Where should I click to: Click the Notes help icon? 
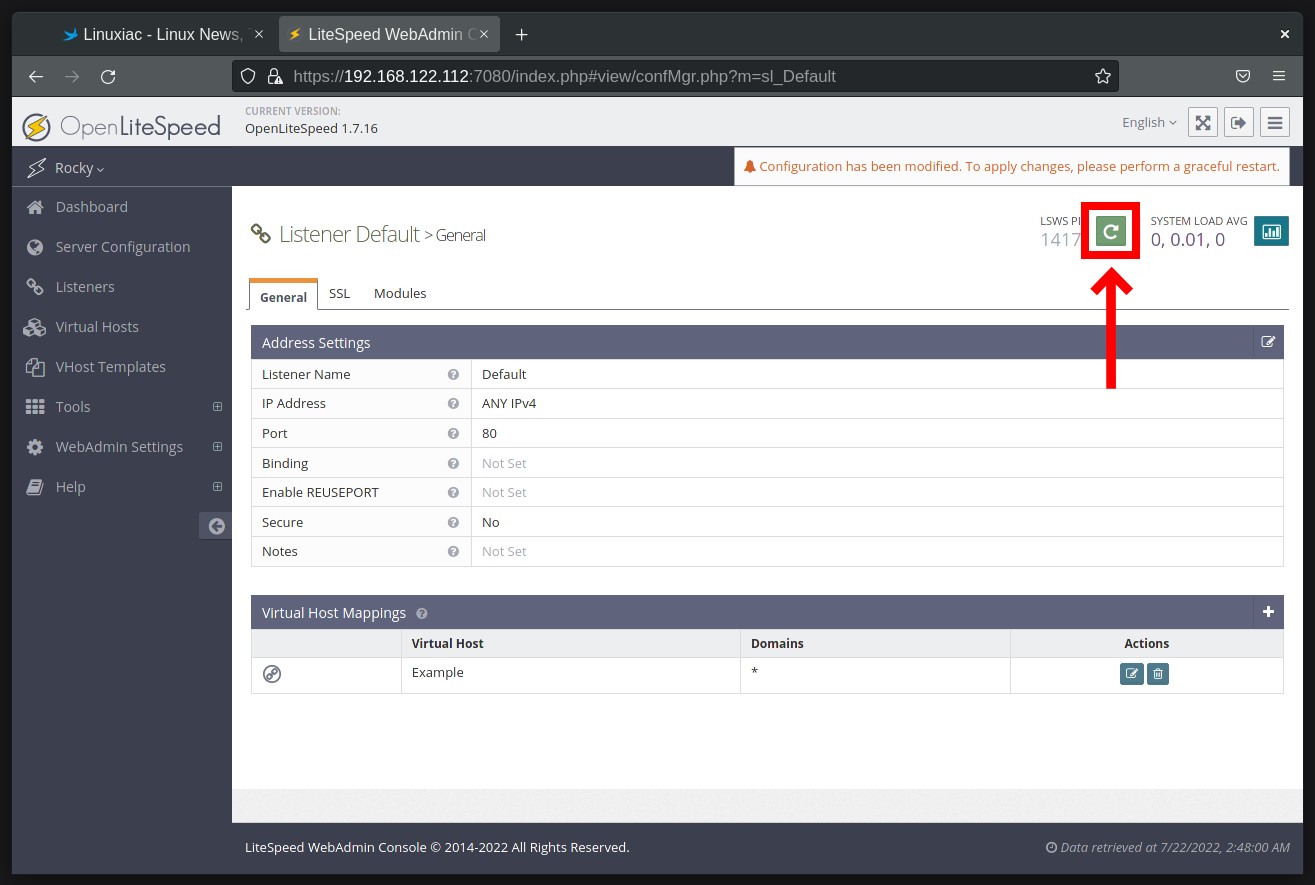(x=453, y=551)
